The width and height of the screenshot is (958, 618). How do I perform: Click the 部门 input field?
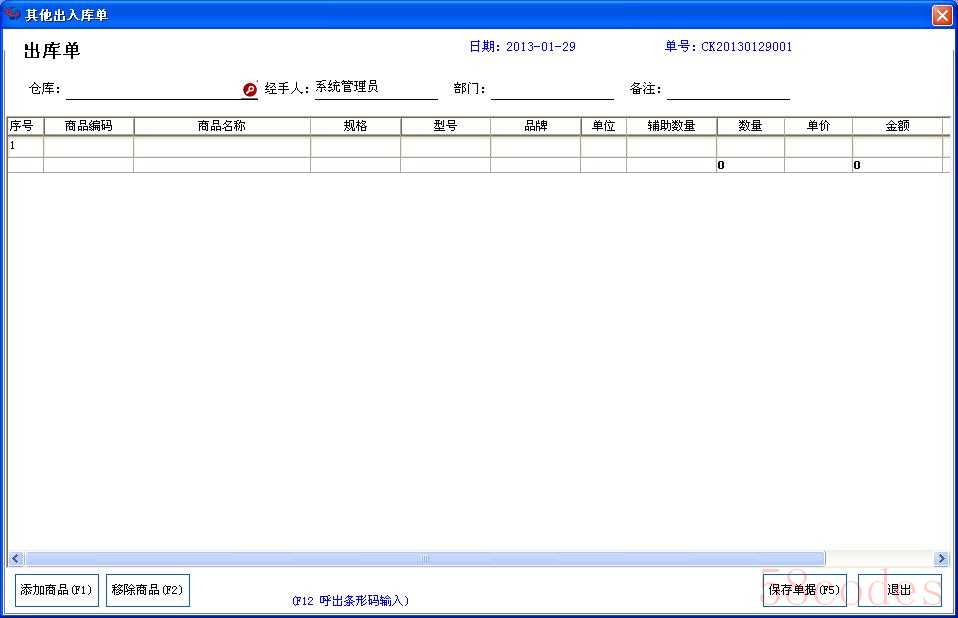coord(552,89)
